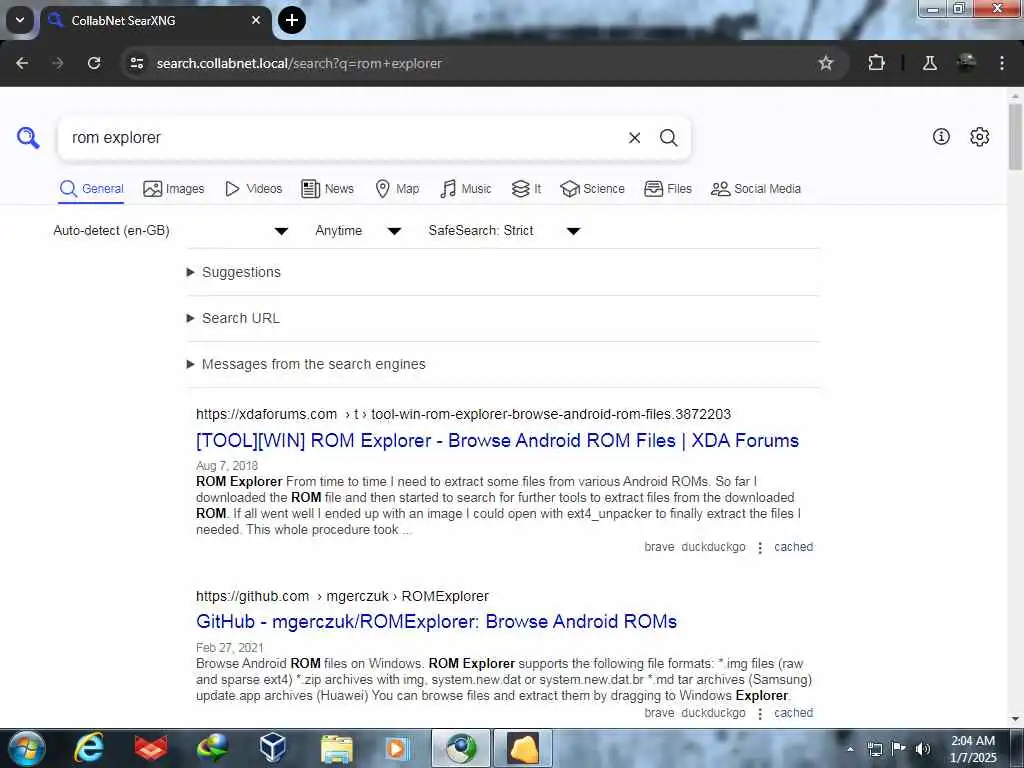Open the red taskbar application
This screenshot has height=768, width=1024.
[151, 748]
